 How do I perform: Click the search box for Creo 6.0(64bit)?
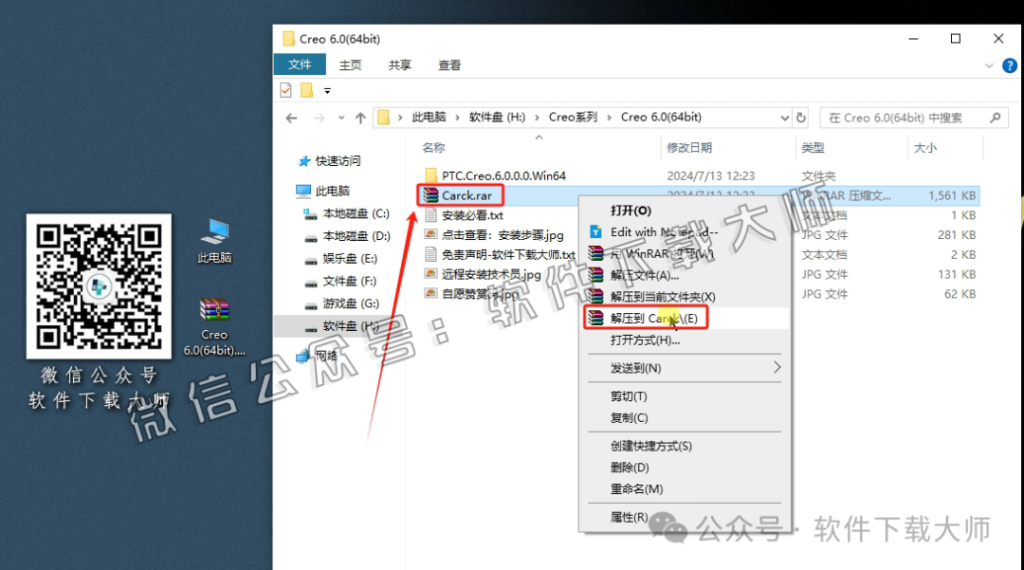click(x=914, y=118)
